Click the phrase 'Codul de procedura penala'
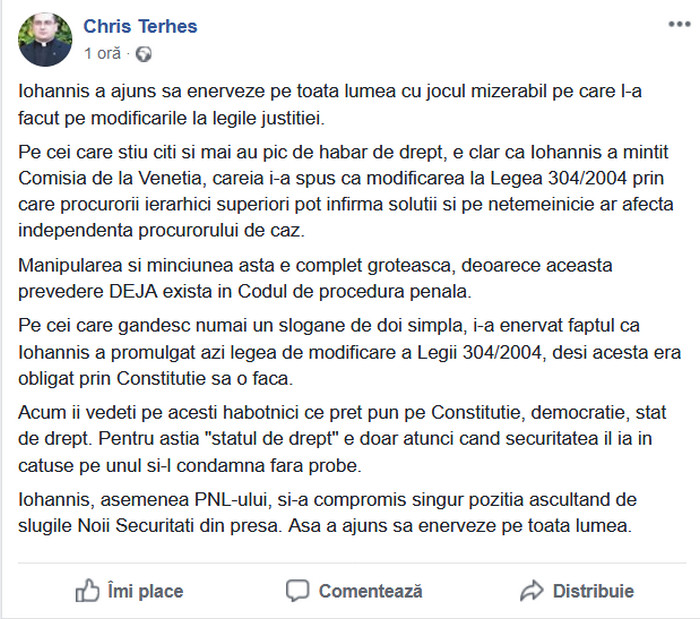This screenshot has width=700, height=619. pyautogui.click(x=353, y=292)
